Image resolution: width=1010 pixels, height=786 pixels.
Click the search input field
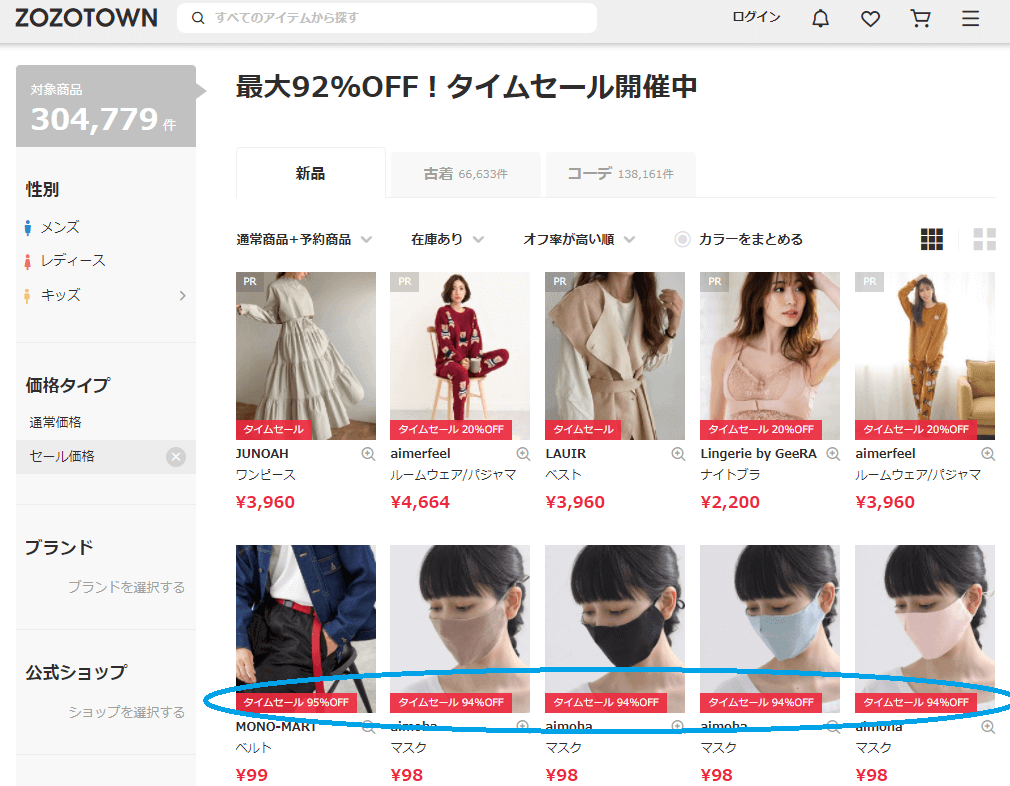pyautogui.click(x=386, y=18)
